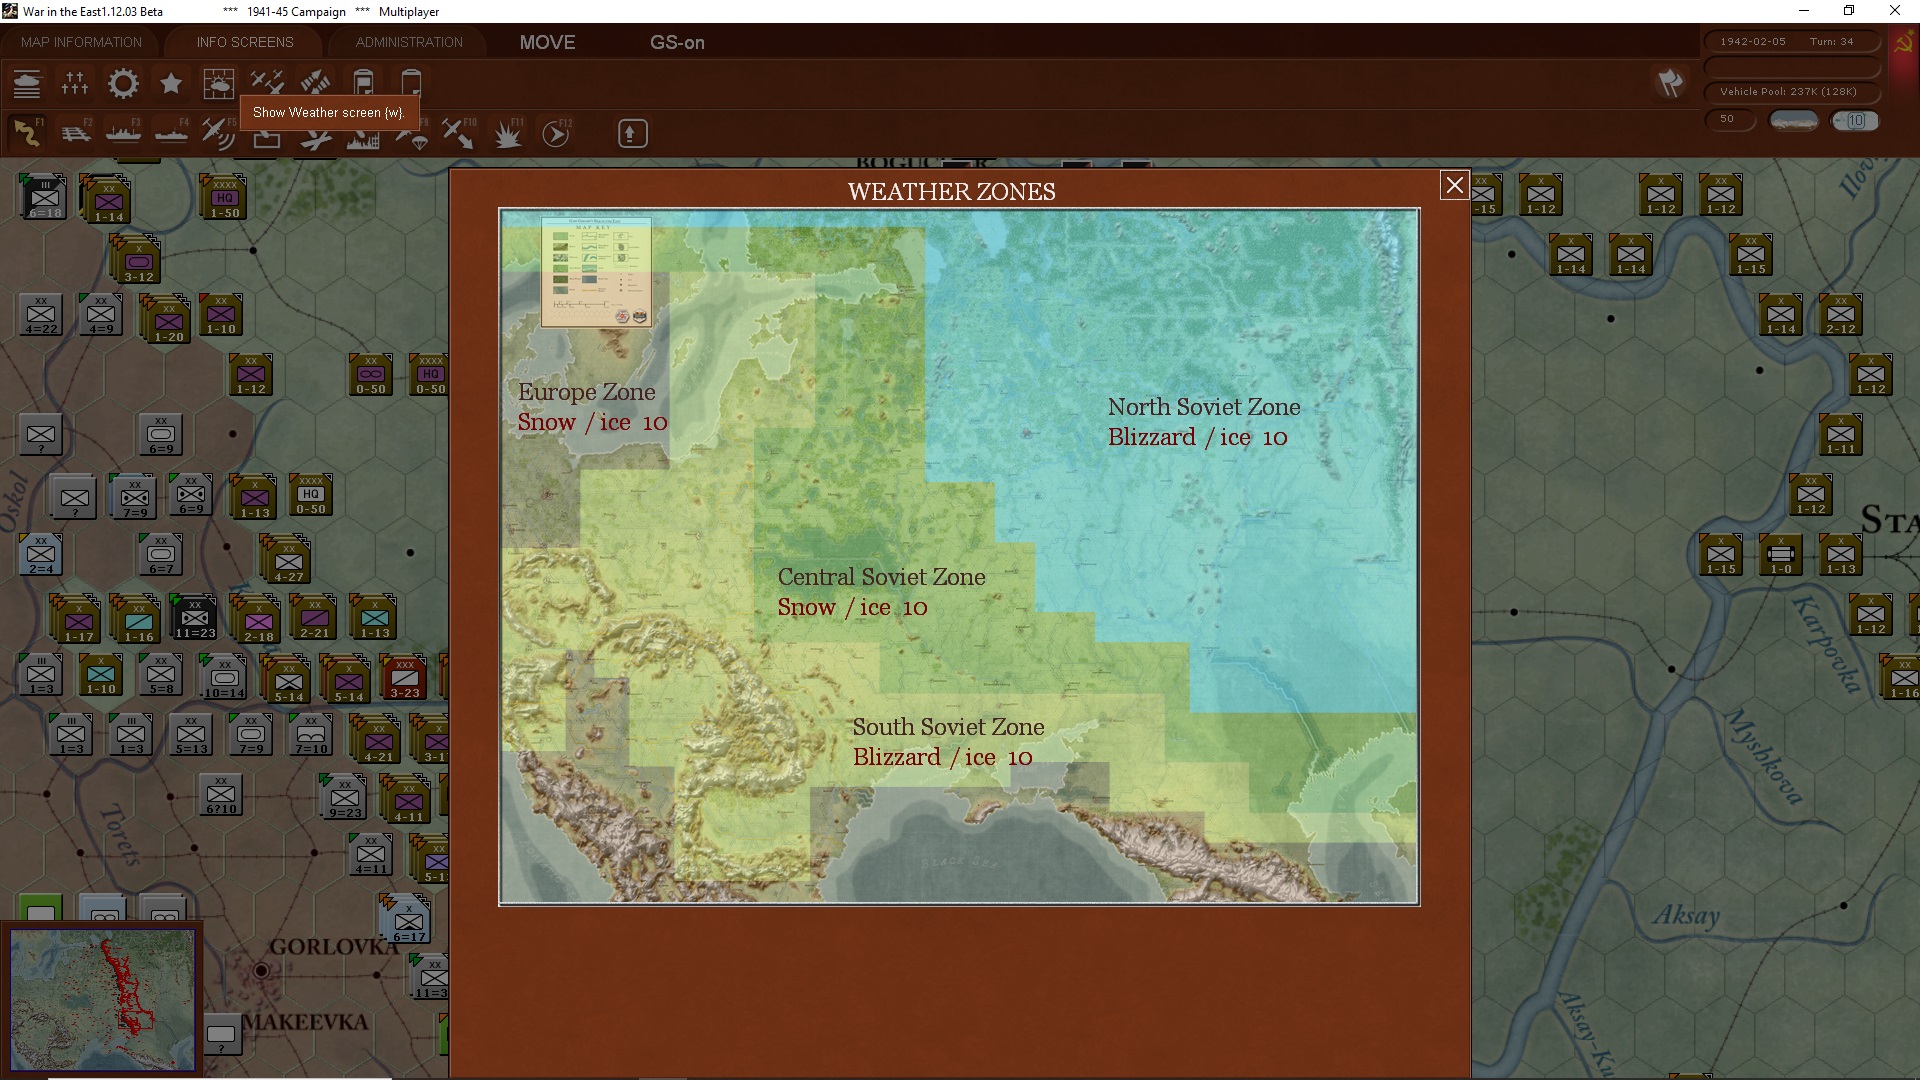Screen dimensions: 1920x1080
Task: Click the crossed flags icon
Action: 1670,83
